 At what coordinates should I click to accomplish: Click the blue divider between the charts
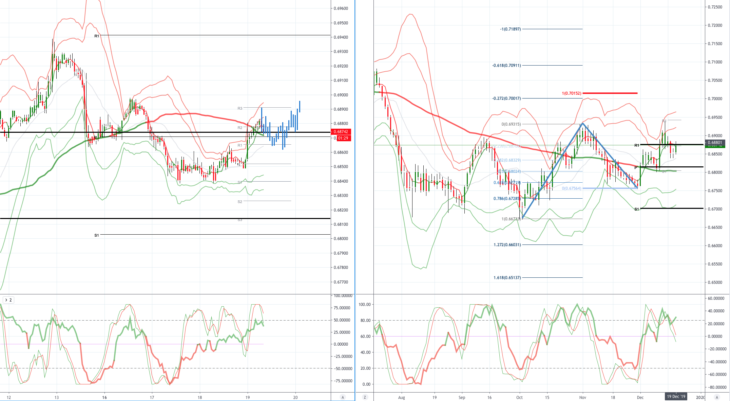pos(355,200)
